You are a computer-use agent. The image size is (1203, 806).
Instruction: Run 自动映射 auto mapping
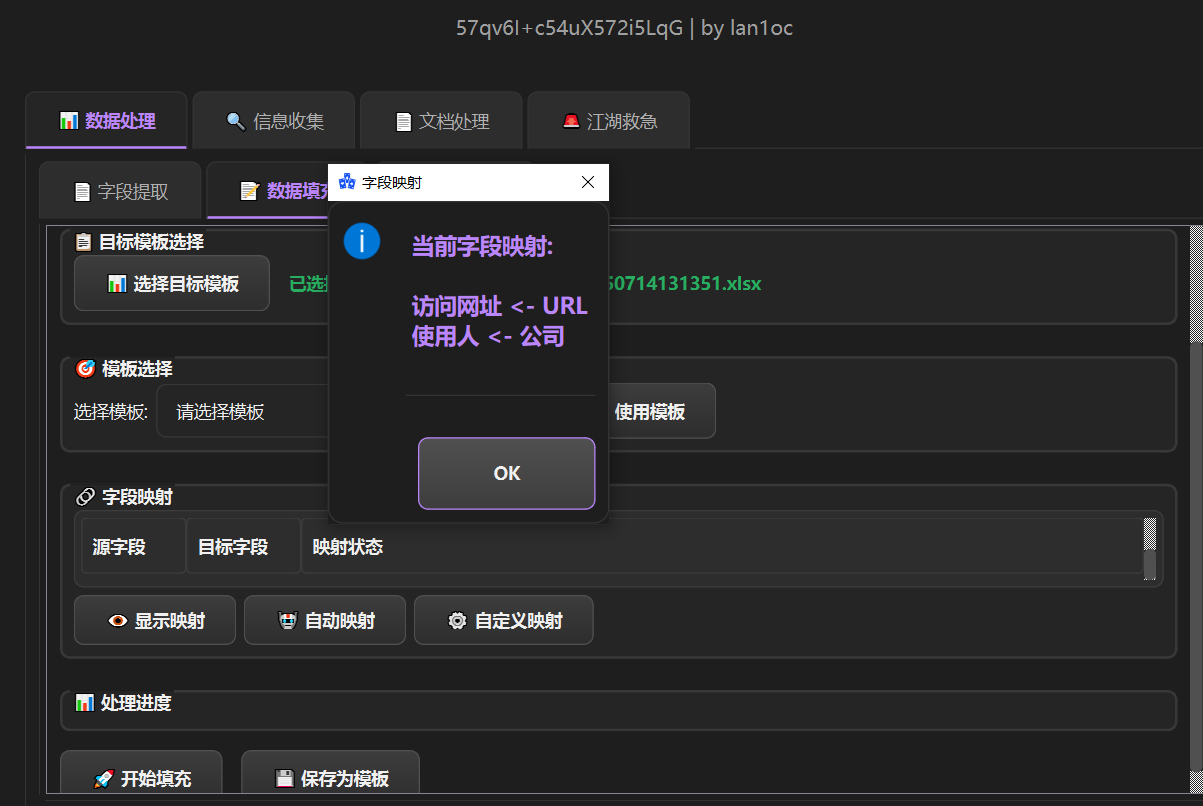point(325,621)
